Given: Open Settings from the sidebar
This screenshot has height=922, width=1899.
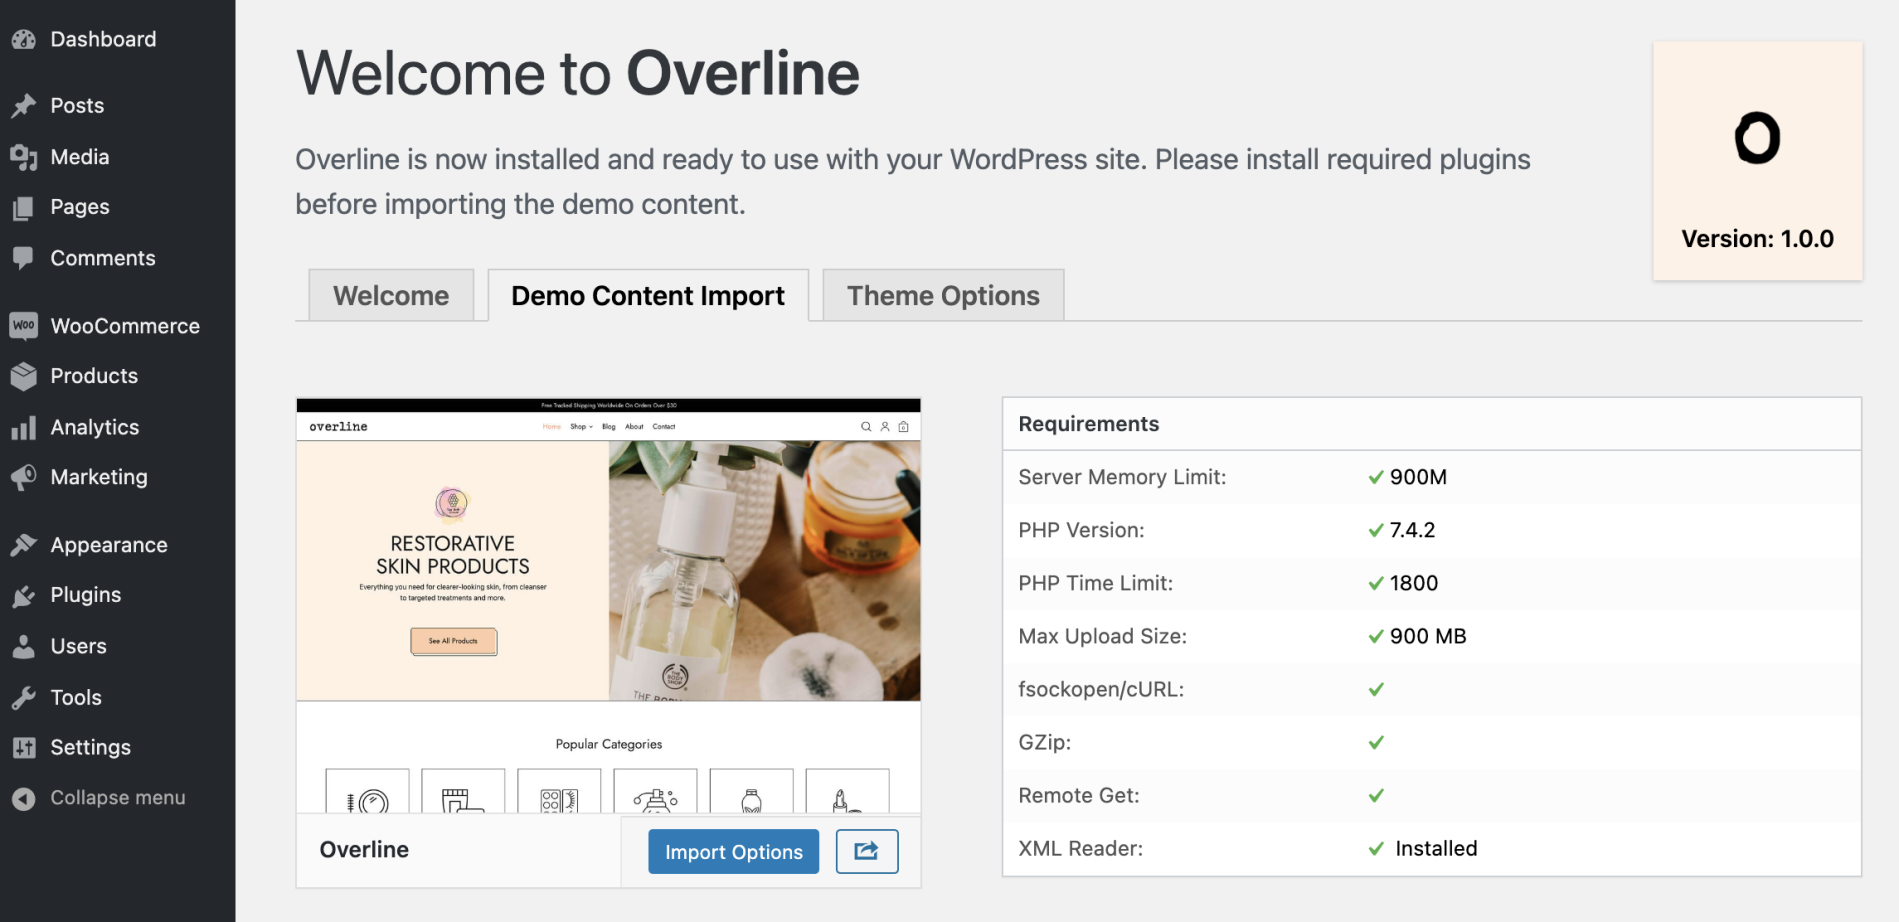Looking at the screenshot, I should (x=24, y=747).
